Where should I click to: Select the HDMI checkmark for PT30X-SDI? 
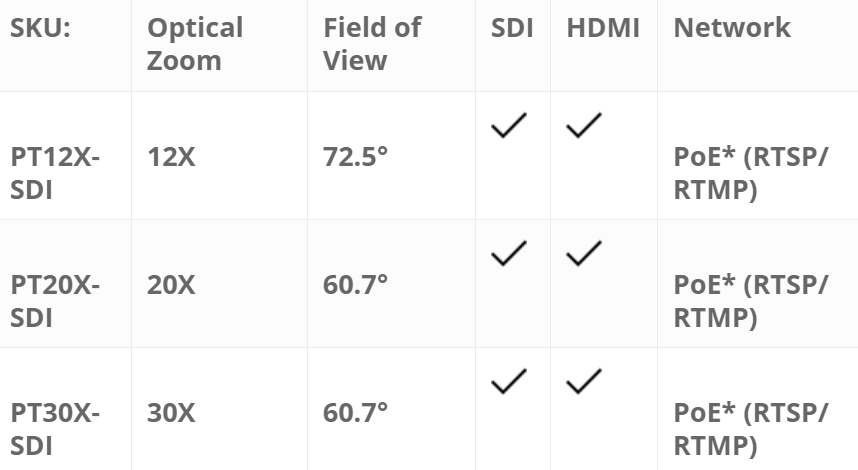[x=584, y=381]
